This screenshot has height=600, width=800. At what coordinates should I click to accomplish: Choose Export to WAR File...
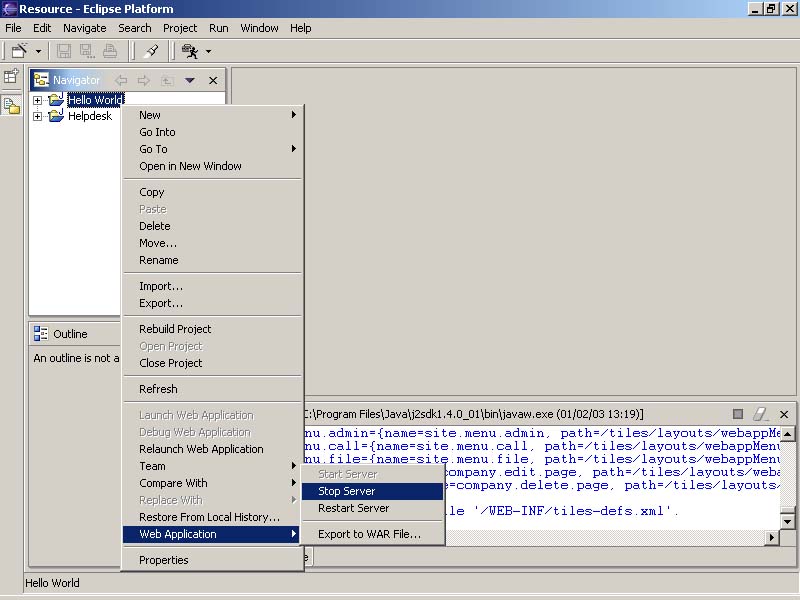point(372,534)
